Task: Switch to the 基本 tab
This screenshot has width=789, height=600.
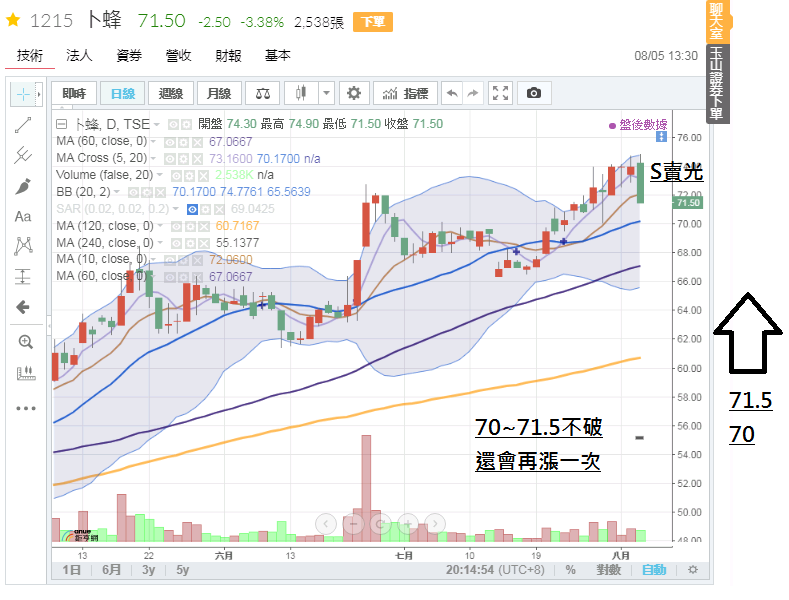Action: click(278, 55)
